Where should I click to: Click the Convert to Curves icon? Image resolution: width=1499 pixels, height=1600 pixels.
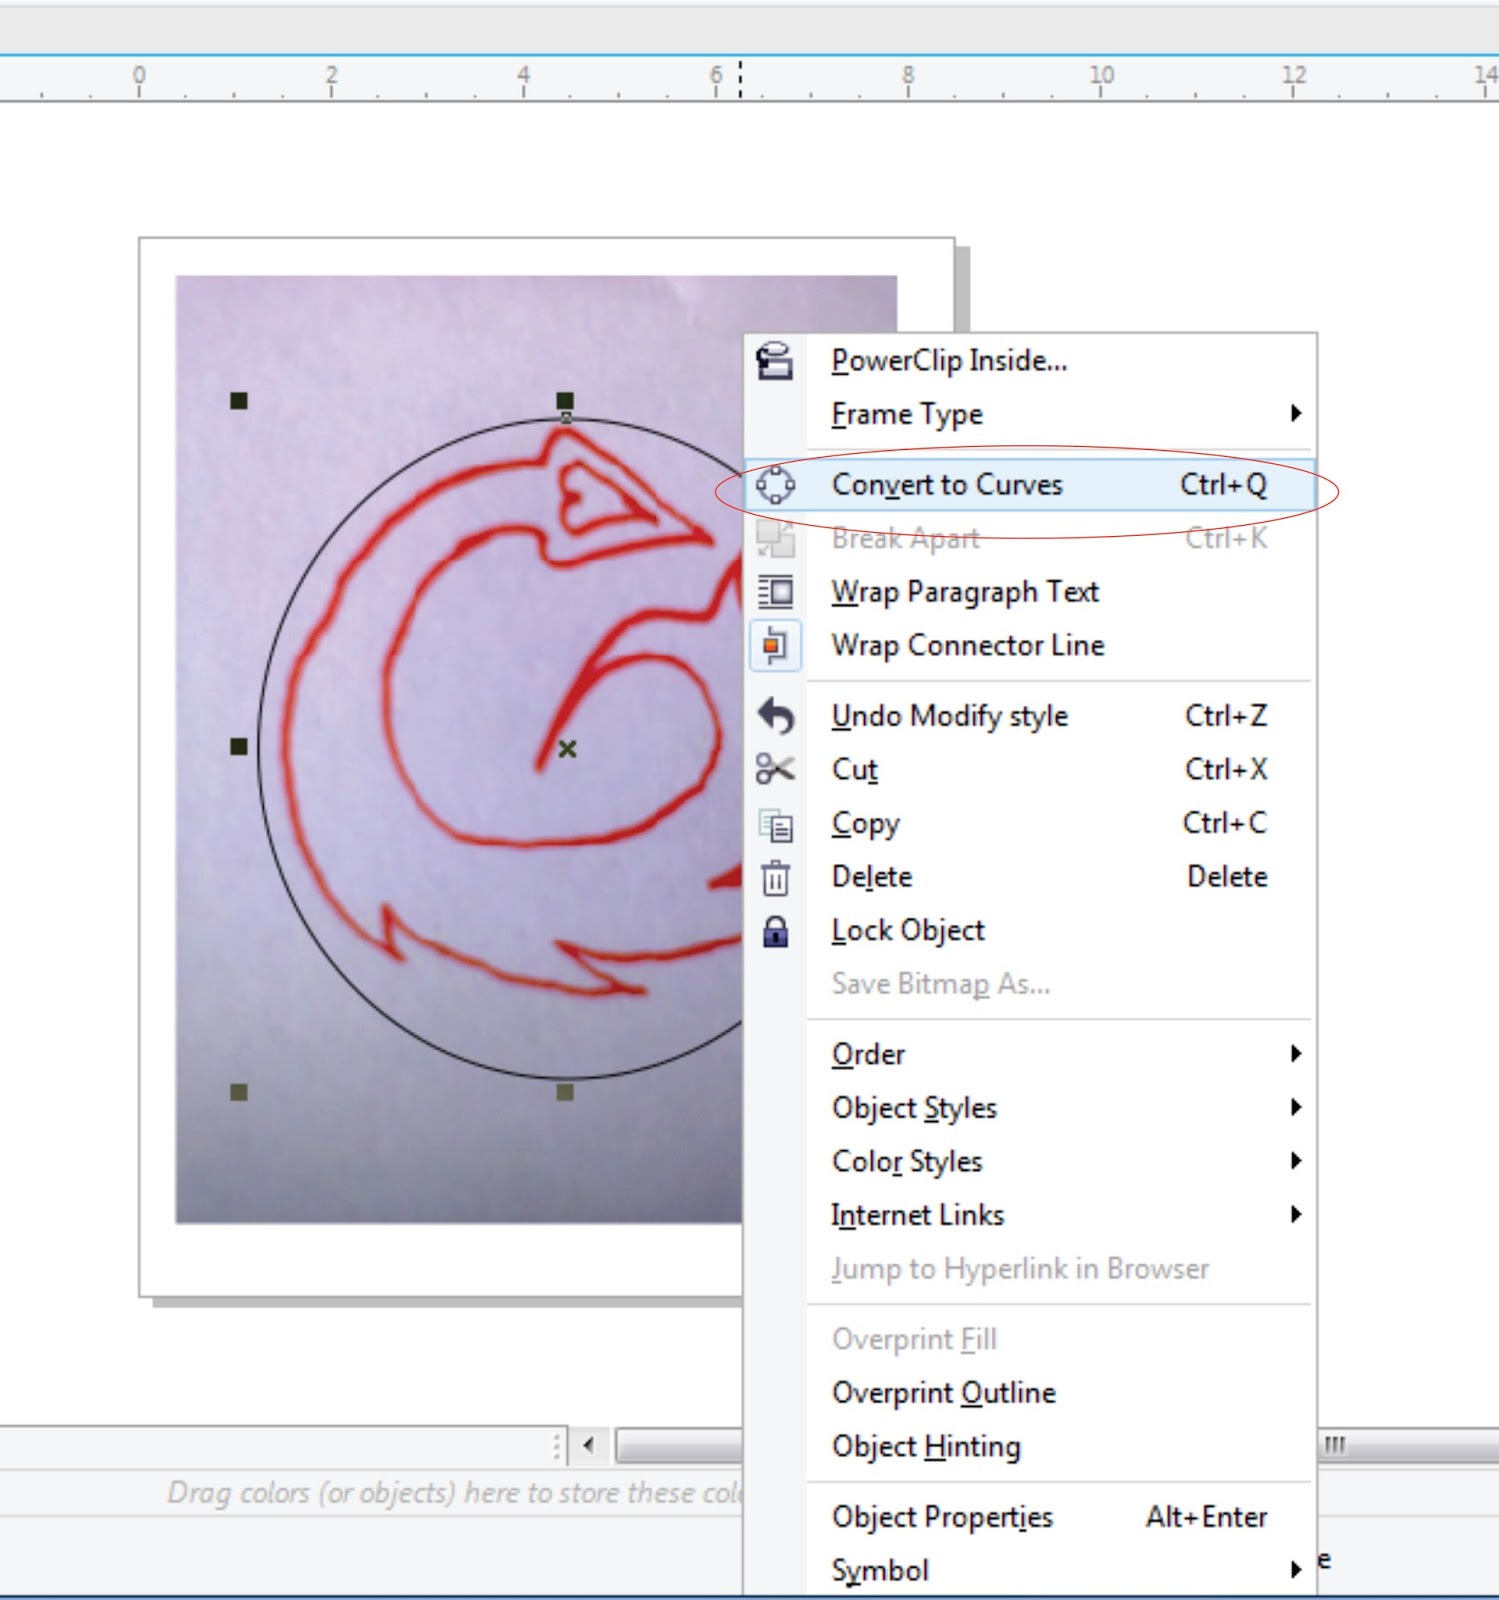775,485
